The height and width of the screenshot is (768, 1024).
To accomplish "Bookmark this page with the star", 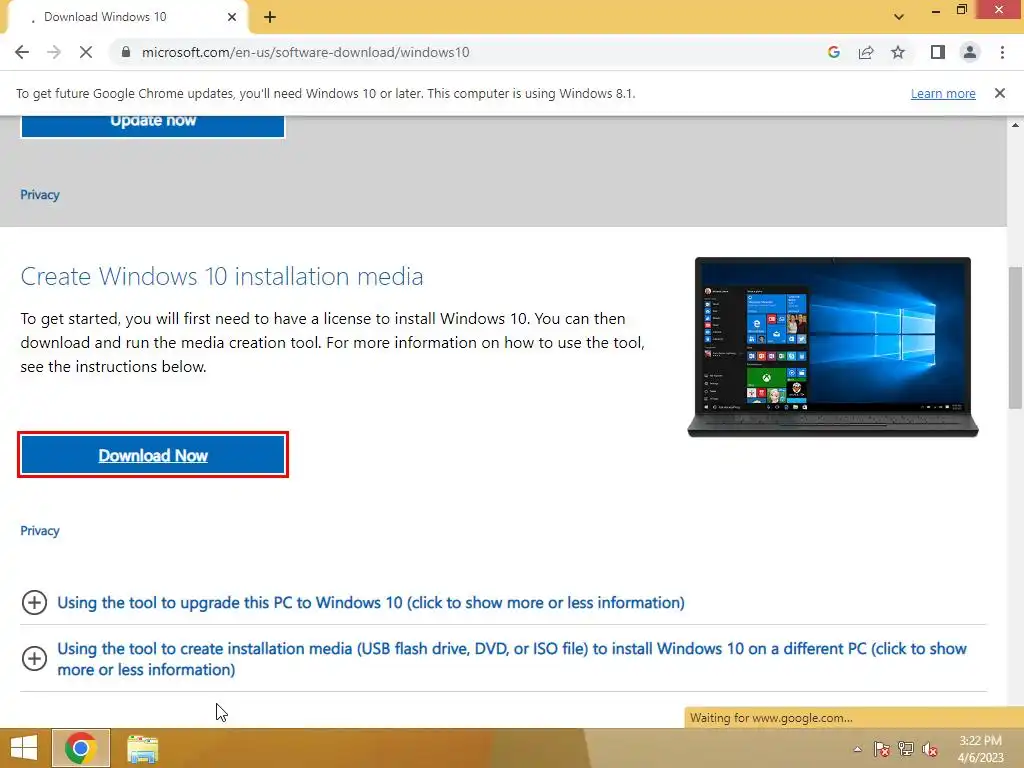I will tap(898, 52).
